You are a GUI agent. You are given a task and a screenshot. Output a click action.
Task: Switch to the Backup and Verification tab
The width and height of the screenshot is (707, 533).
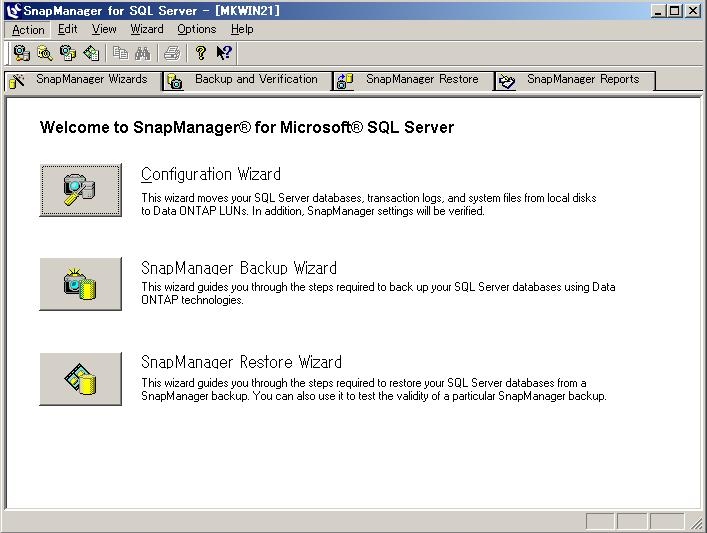point(248,80)
